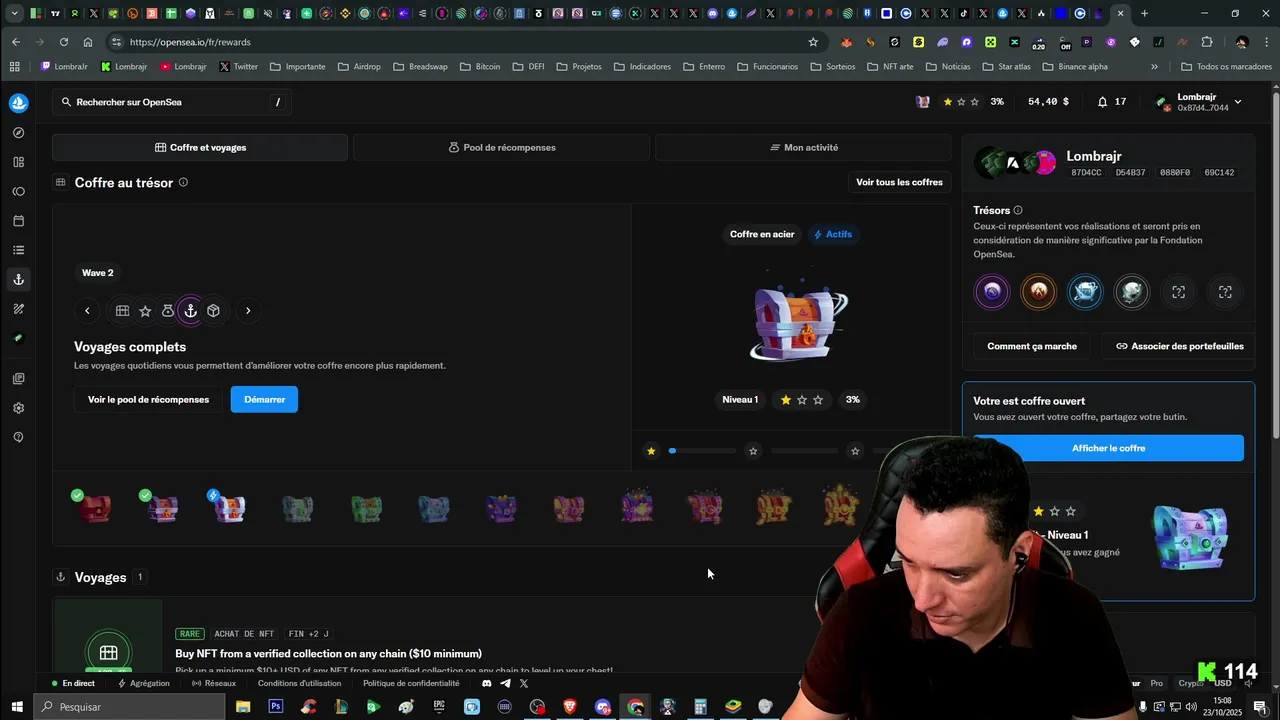The height and width of the screenshot is (720, 1280).
Task: Switch to Pool de récompenses tab
Action: coord(501,147)
